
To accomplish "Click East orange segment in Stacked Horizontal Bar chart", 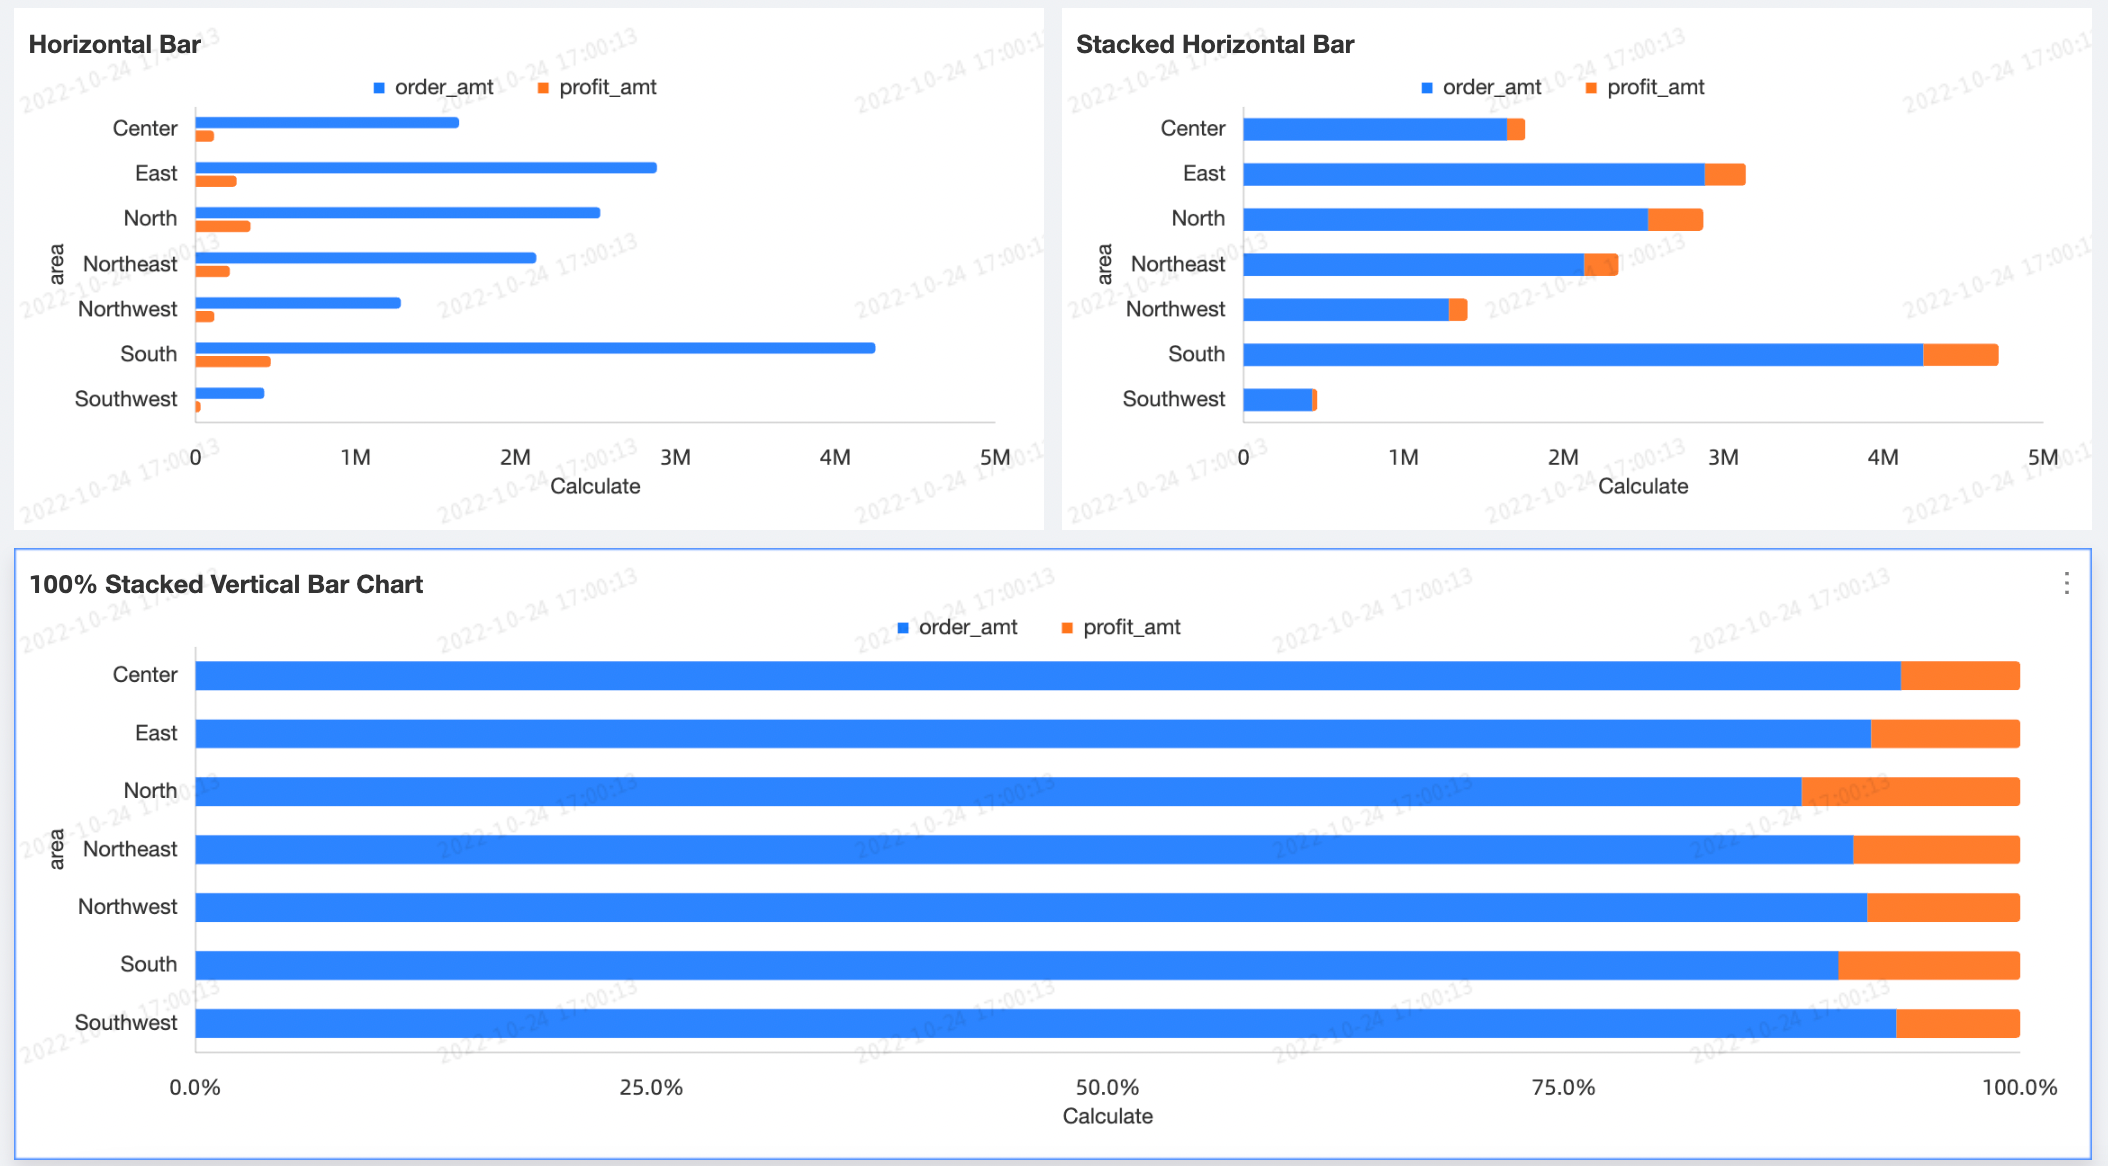I will tap(1725, 175).
